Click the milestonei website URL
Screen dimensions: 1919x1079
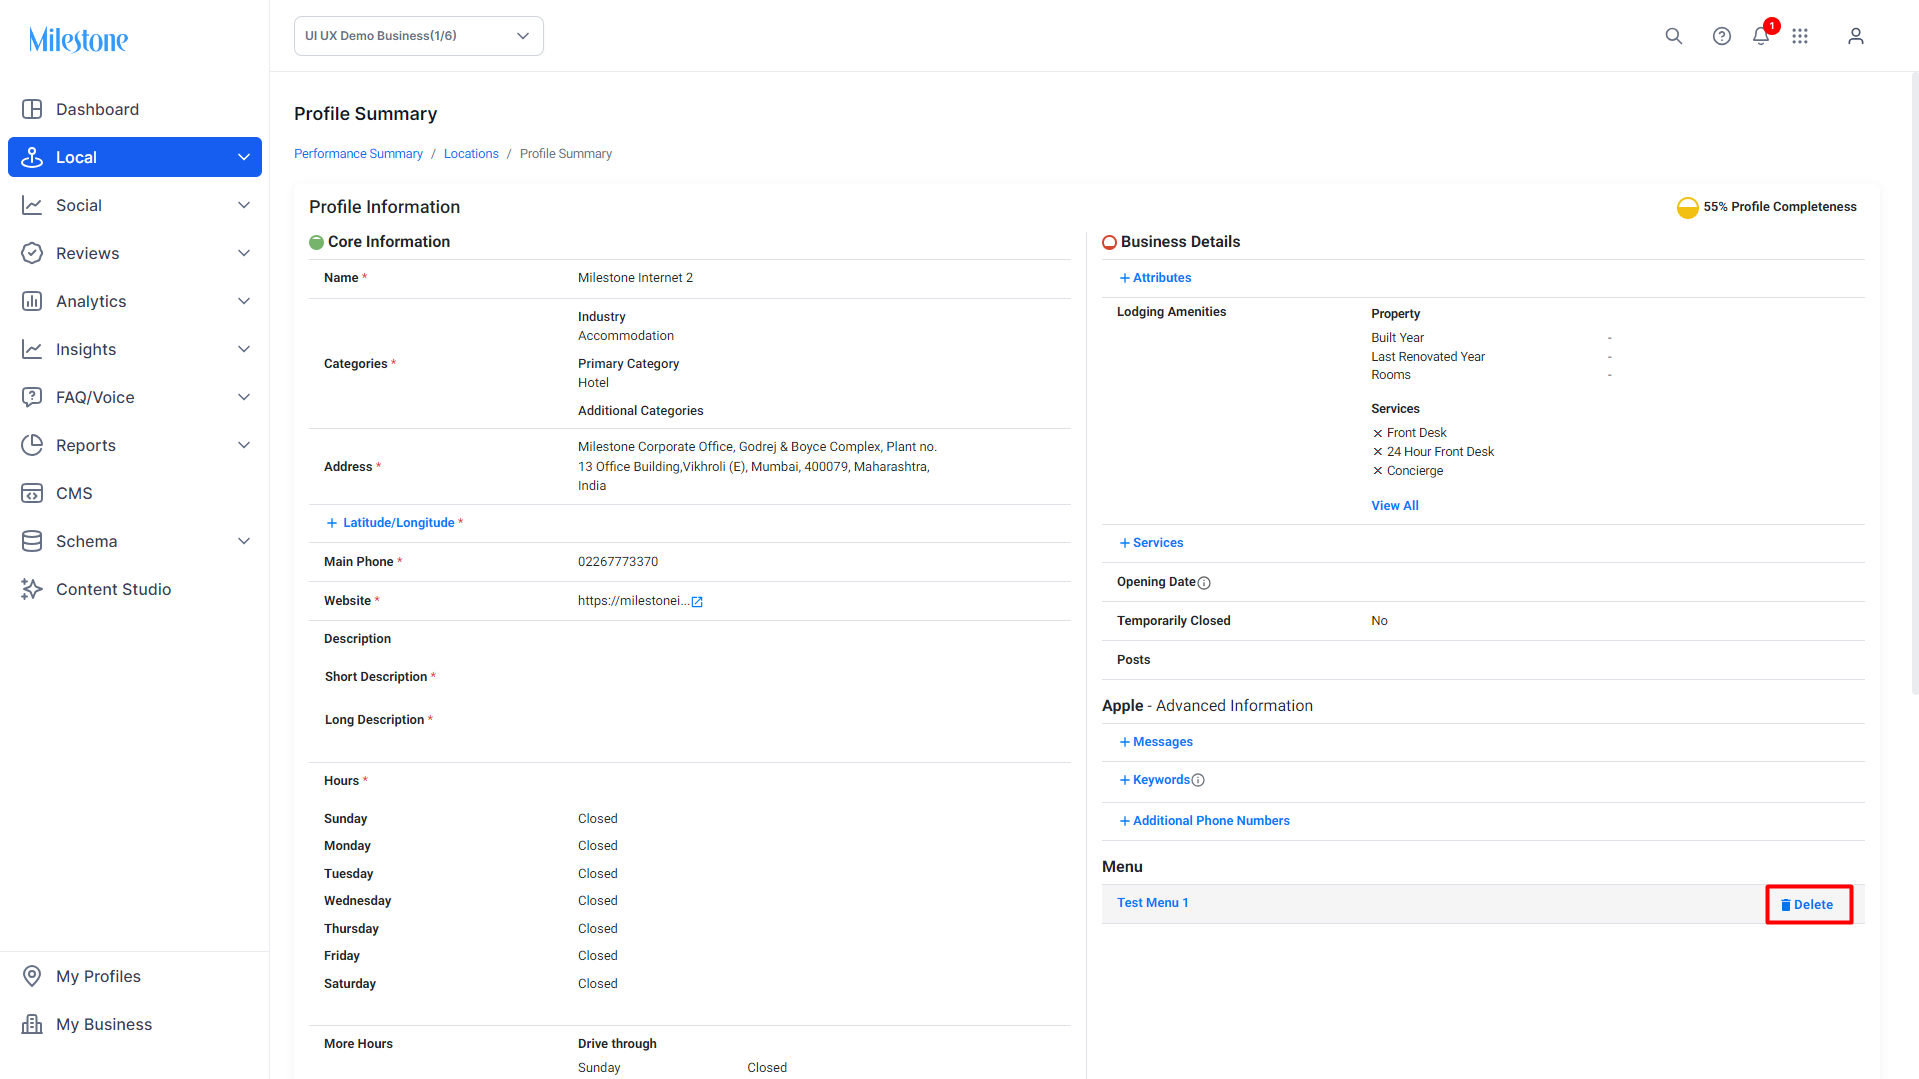633,601
